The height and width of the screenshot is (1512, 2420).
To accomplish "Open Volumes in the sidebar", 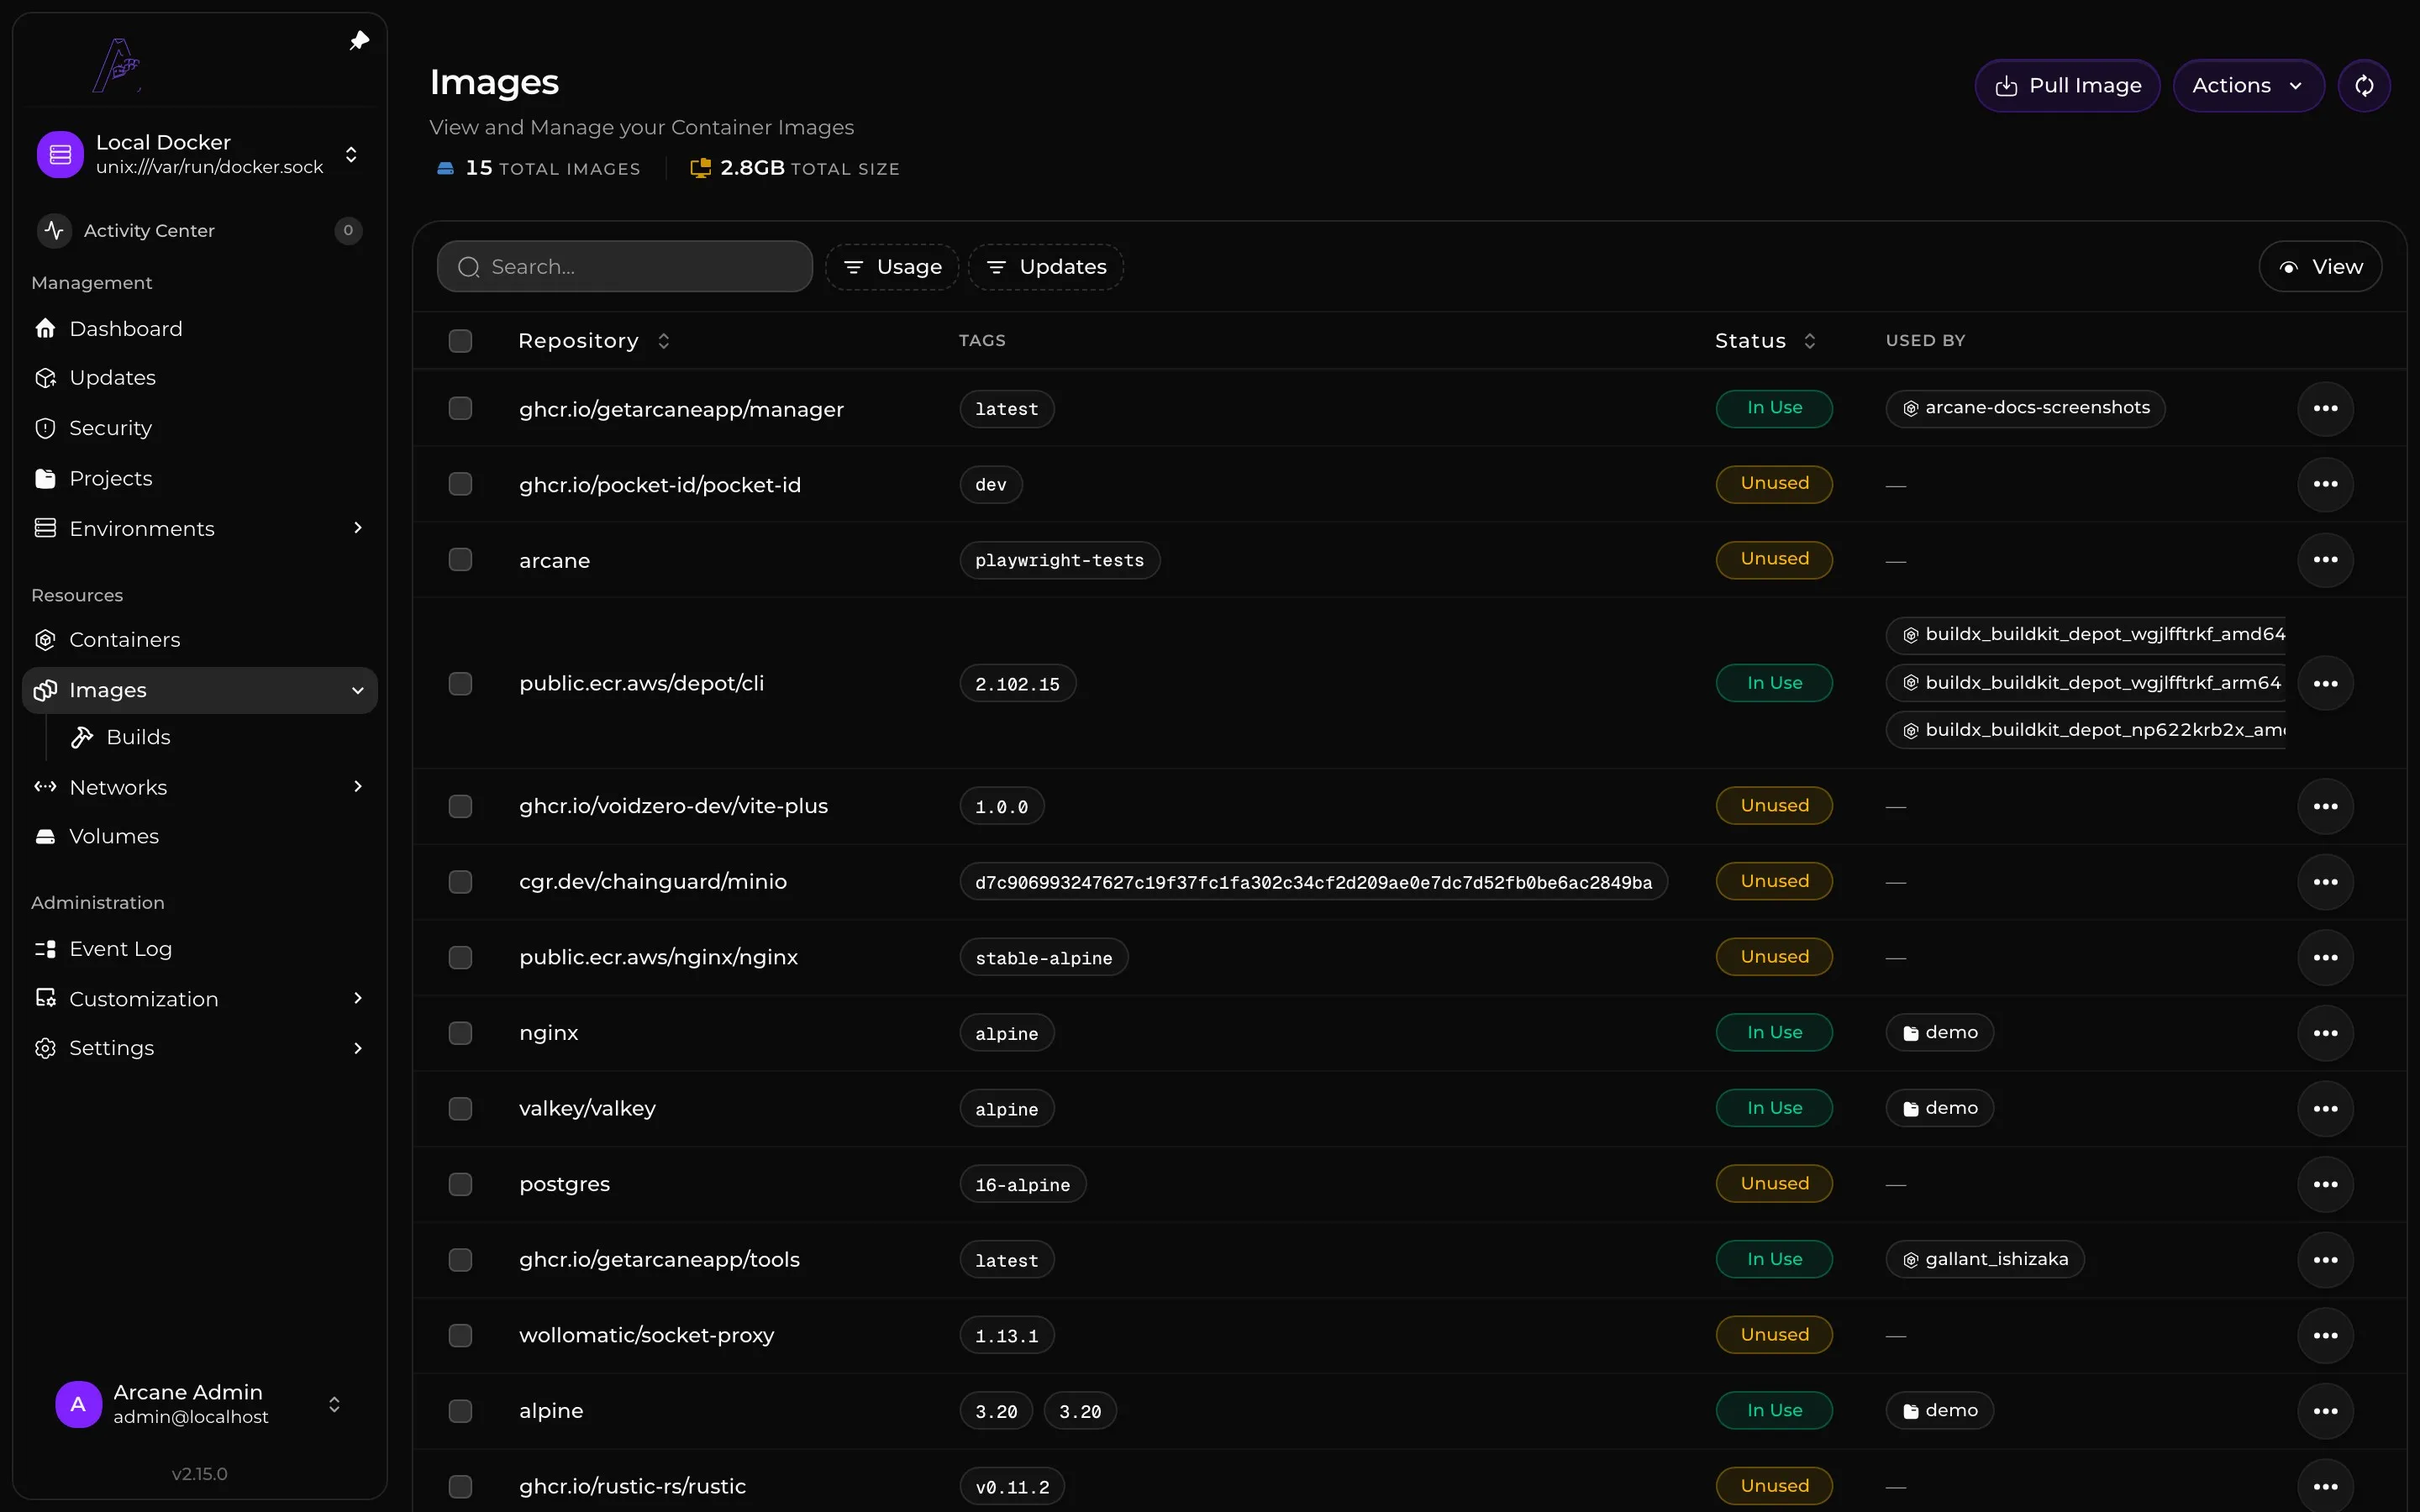I will 114,836.
